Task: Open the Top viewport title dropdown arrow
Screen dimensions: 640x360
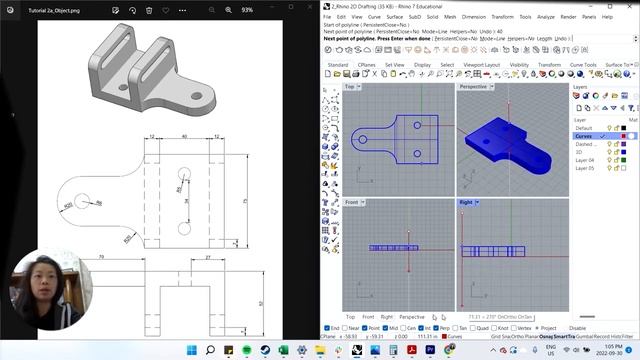Action: coord(359,87)
